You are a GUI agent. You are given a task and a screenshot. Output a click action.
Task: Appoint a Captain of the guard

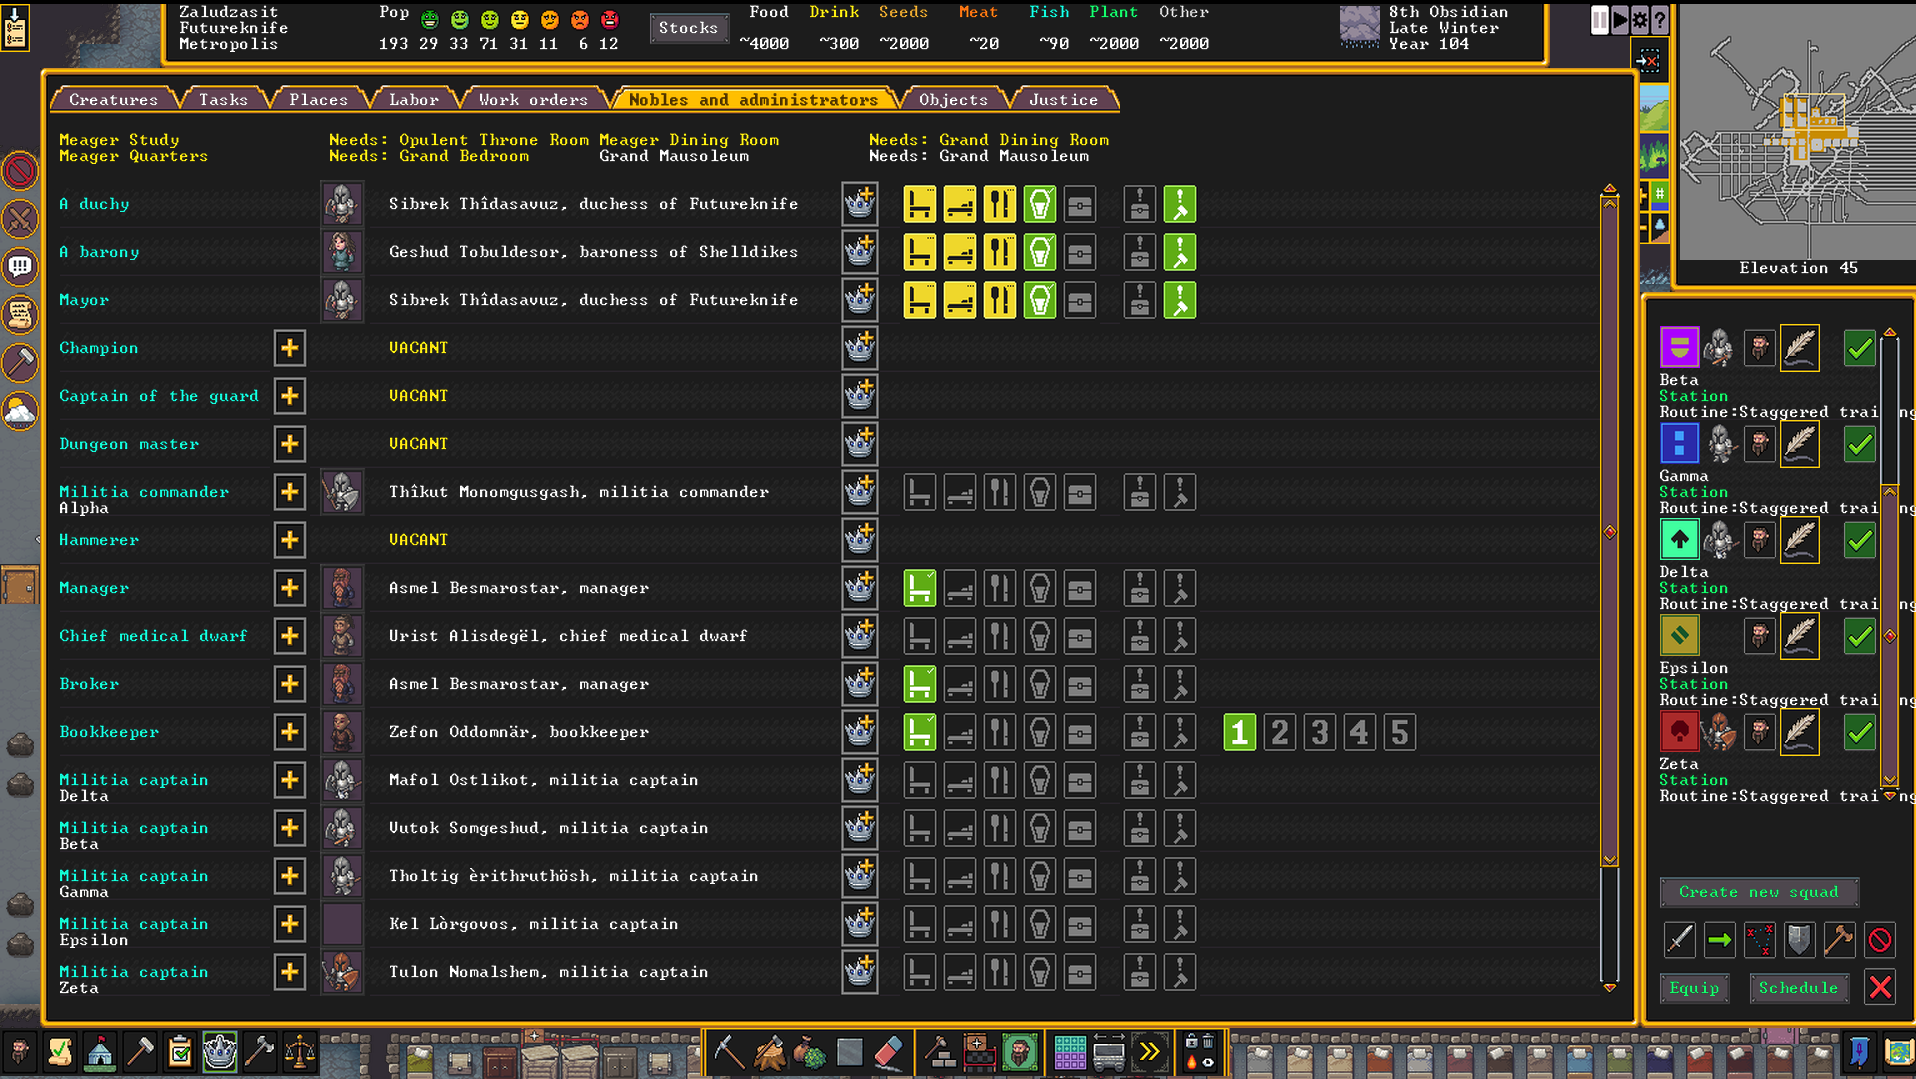click(x=289, y=395)
